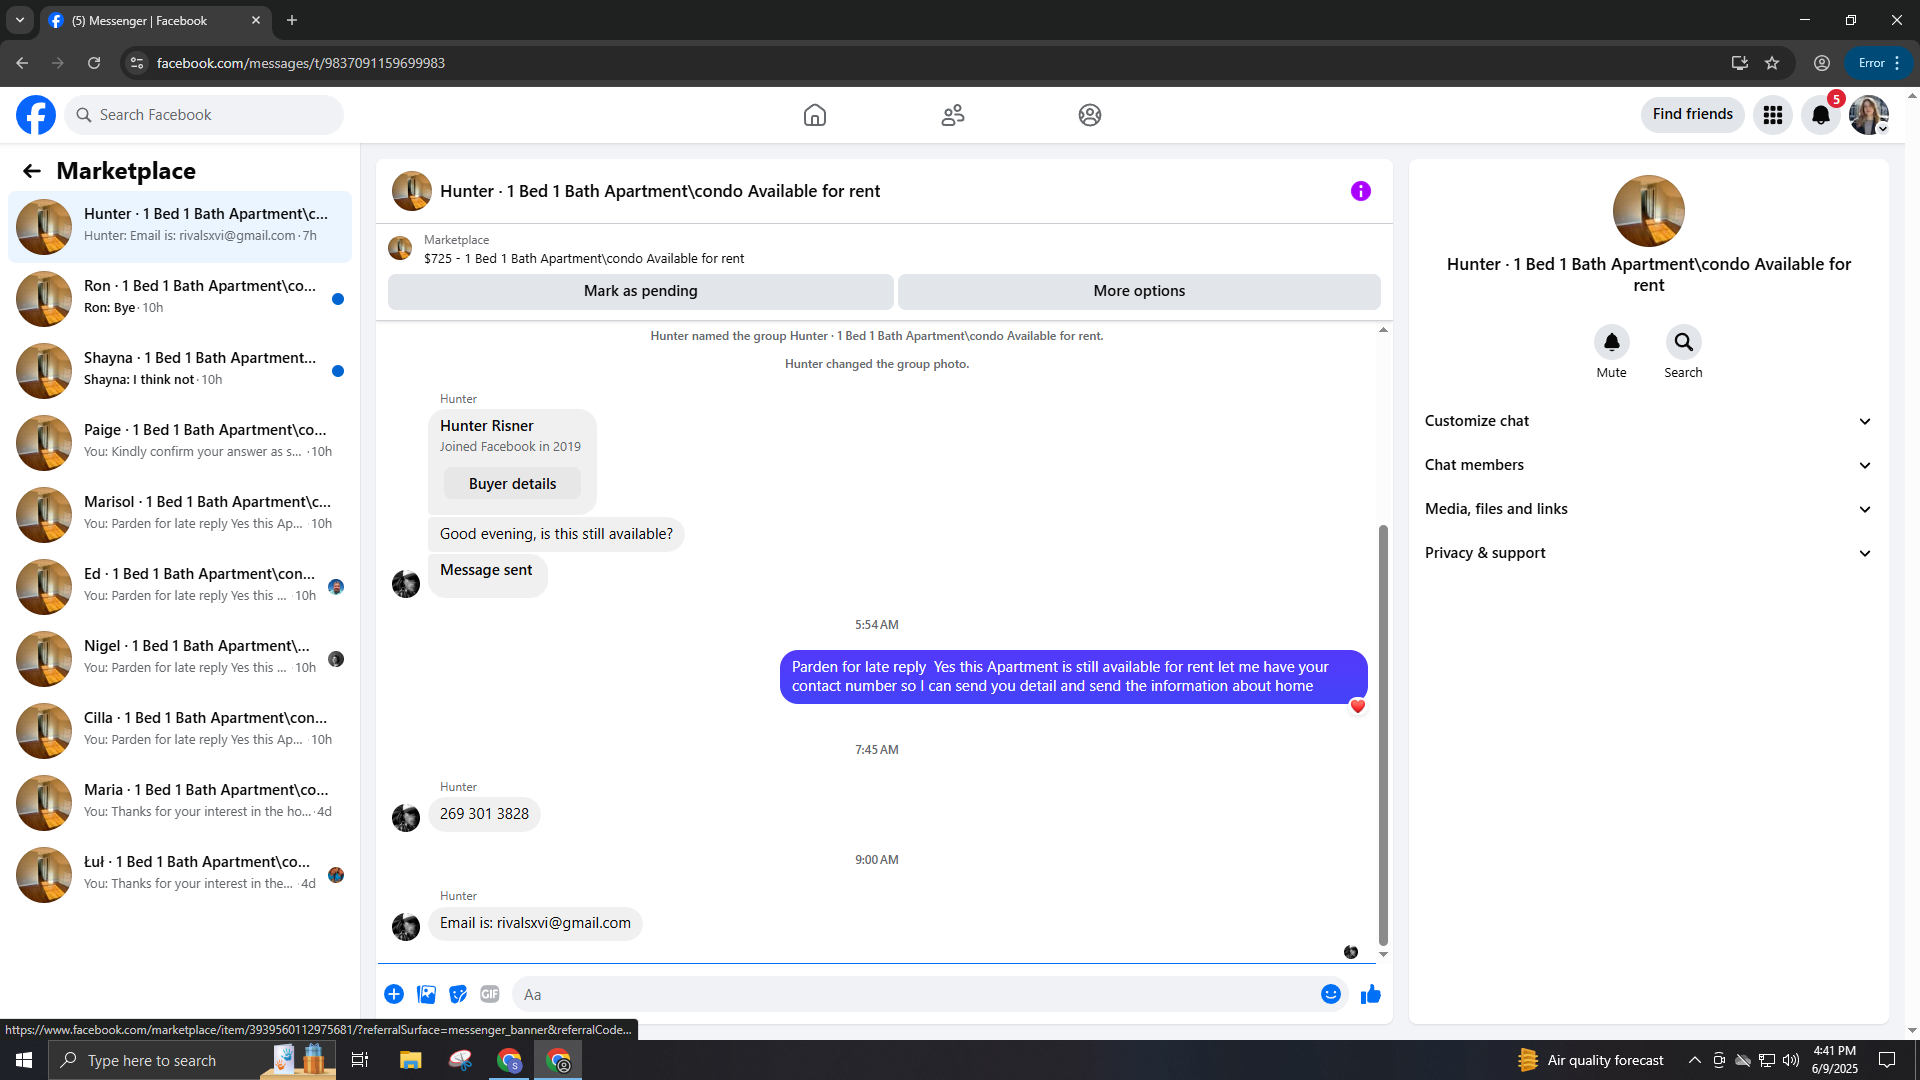
Task: Click the chat messages scrollbar
Action: (x=1383, y=734)
